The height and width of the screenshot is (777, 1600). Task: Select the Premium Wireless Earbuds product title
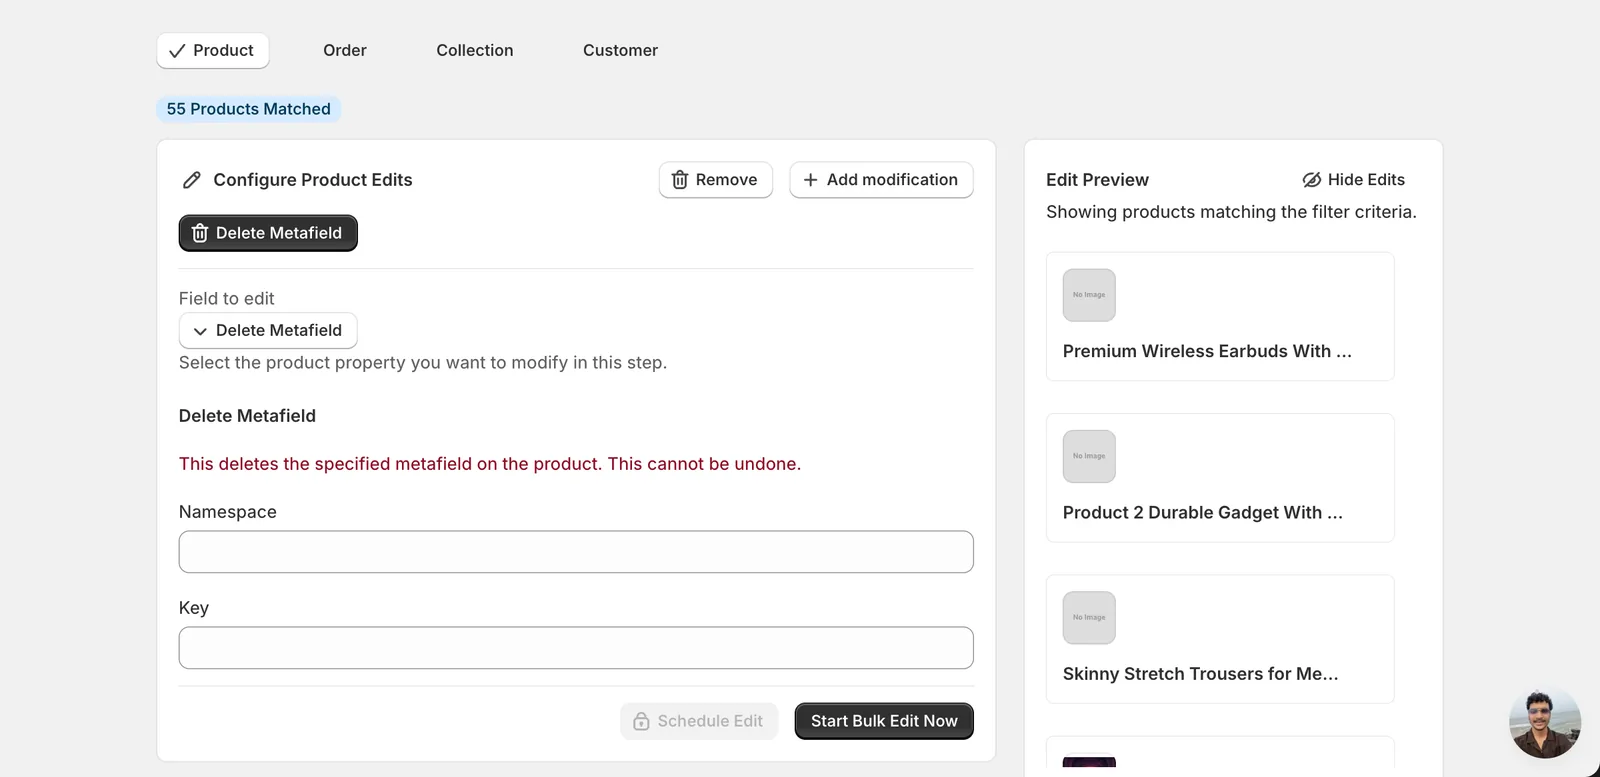pos(1207,351)
